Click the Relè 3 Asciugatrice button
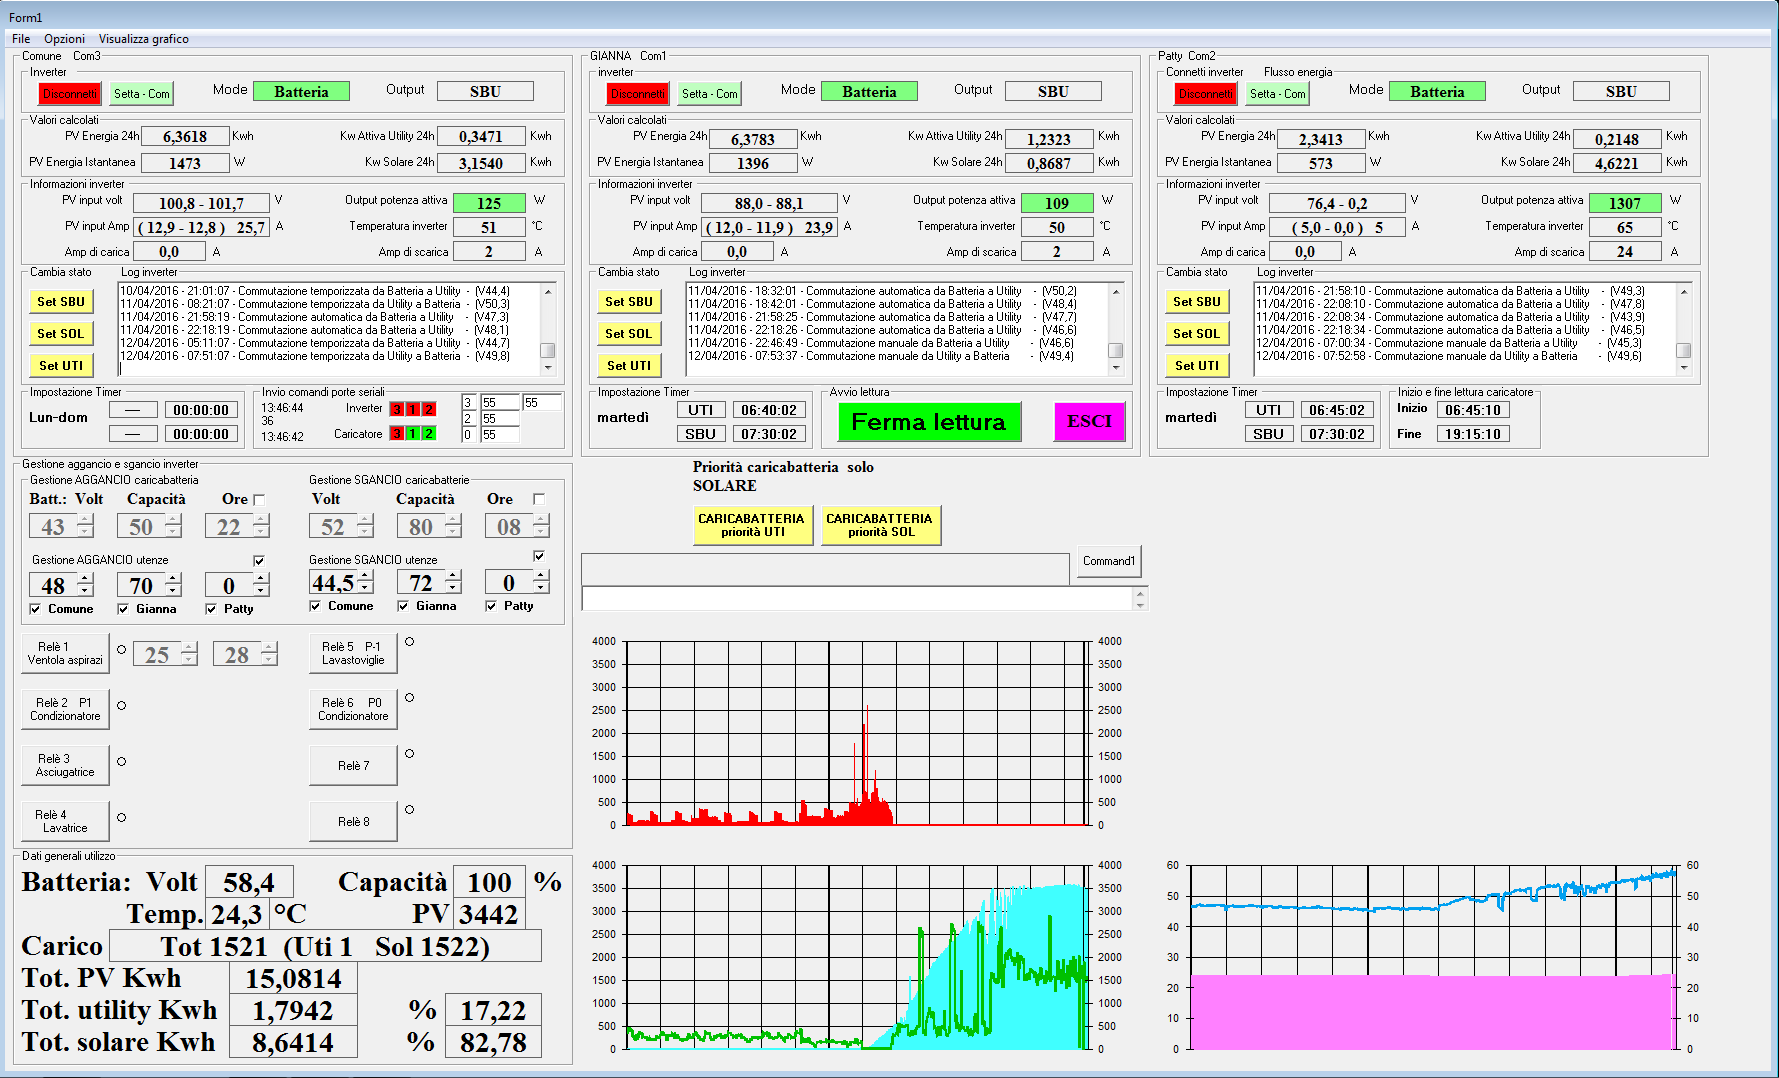The height and width of the screenshot is (1078, 1779). coord(65,765)
